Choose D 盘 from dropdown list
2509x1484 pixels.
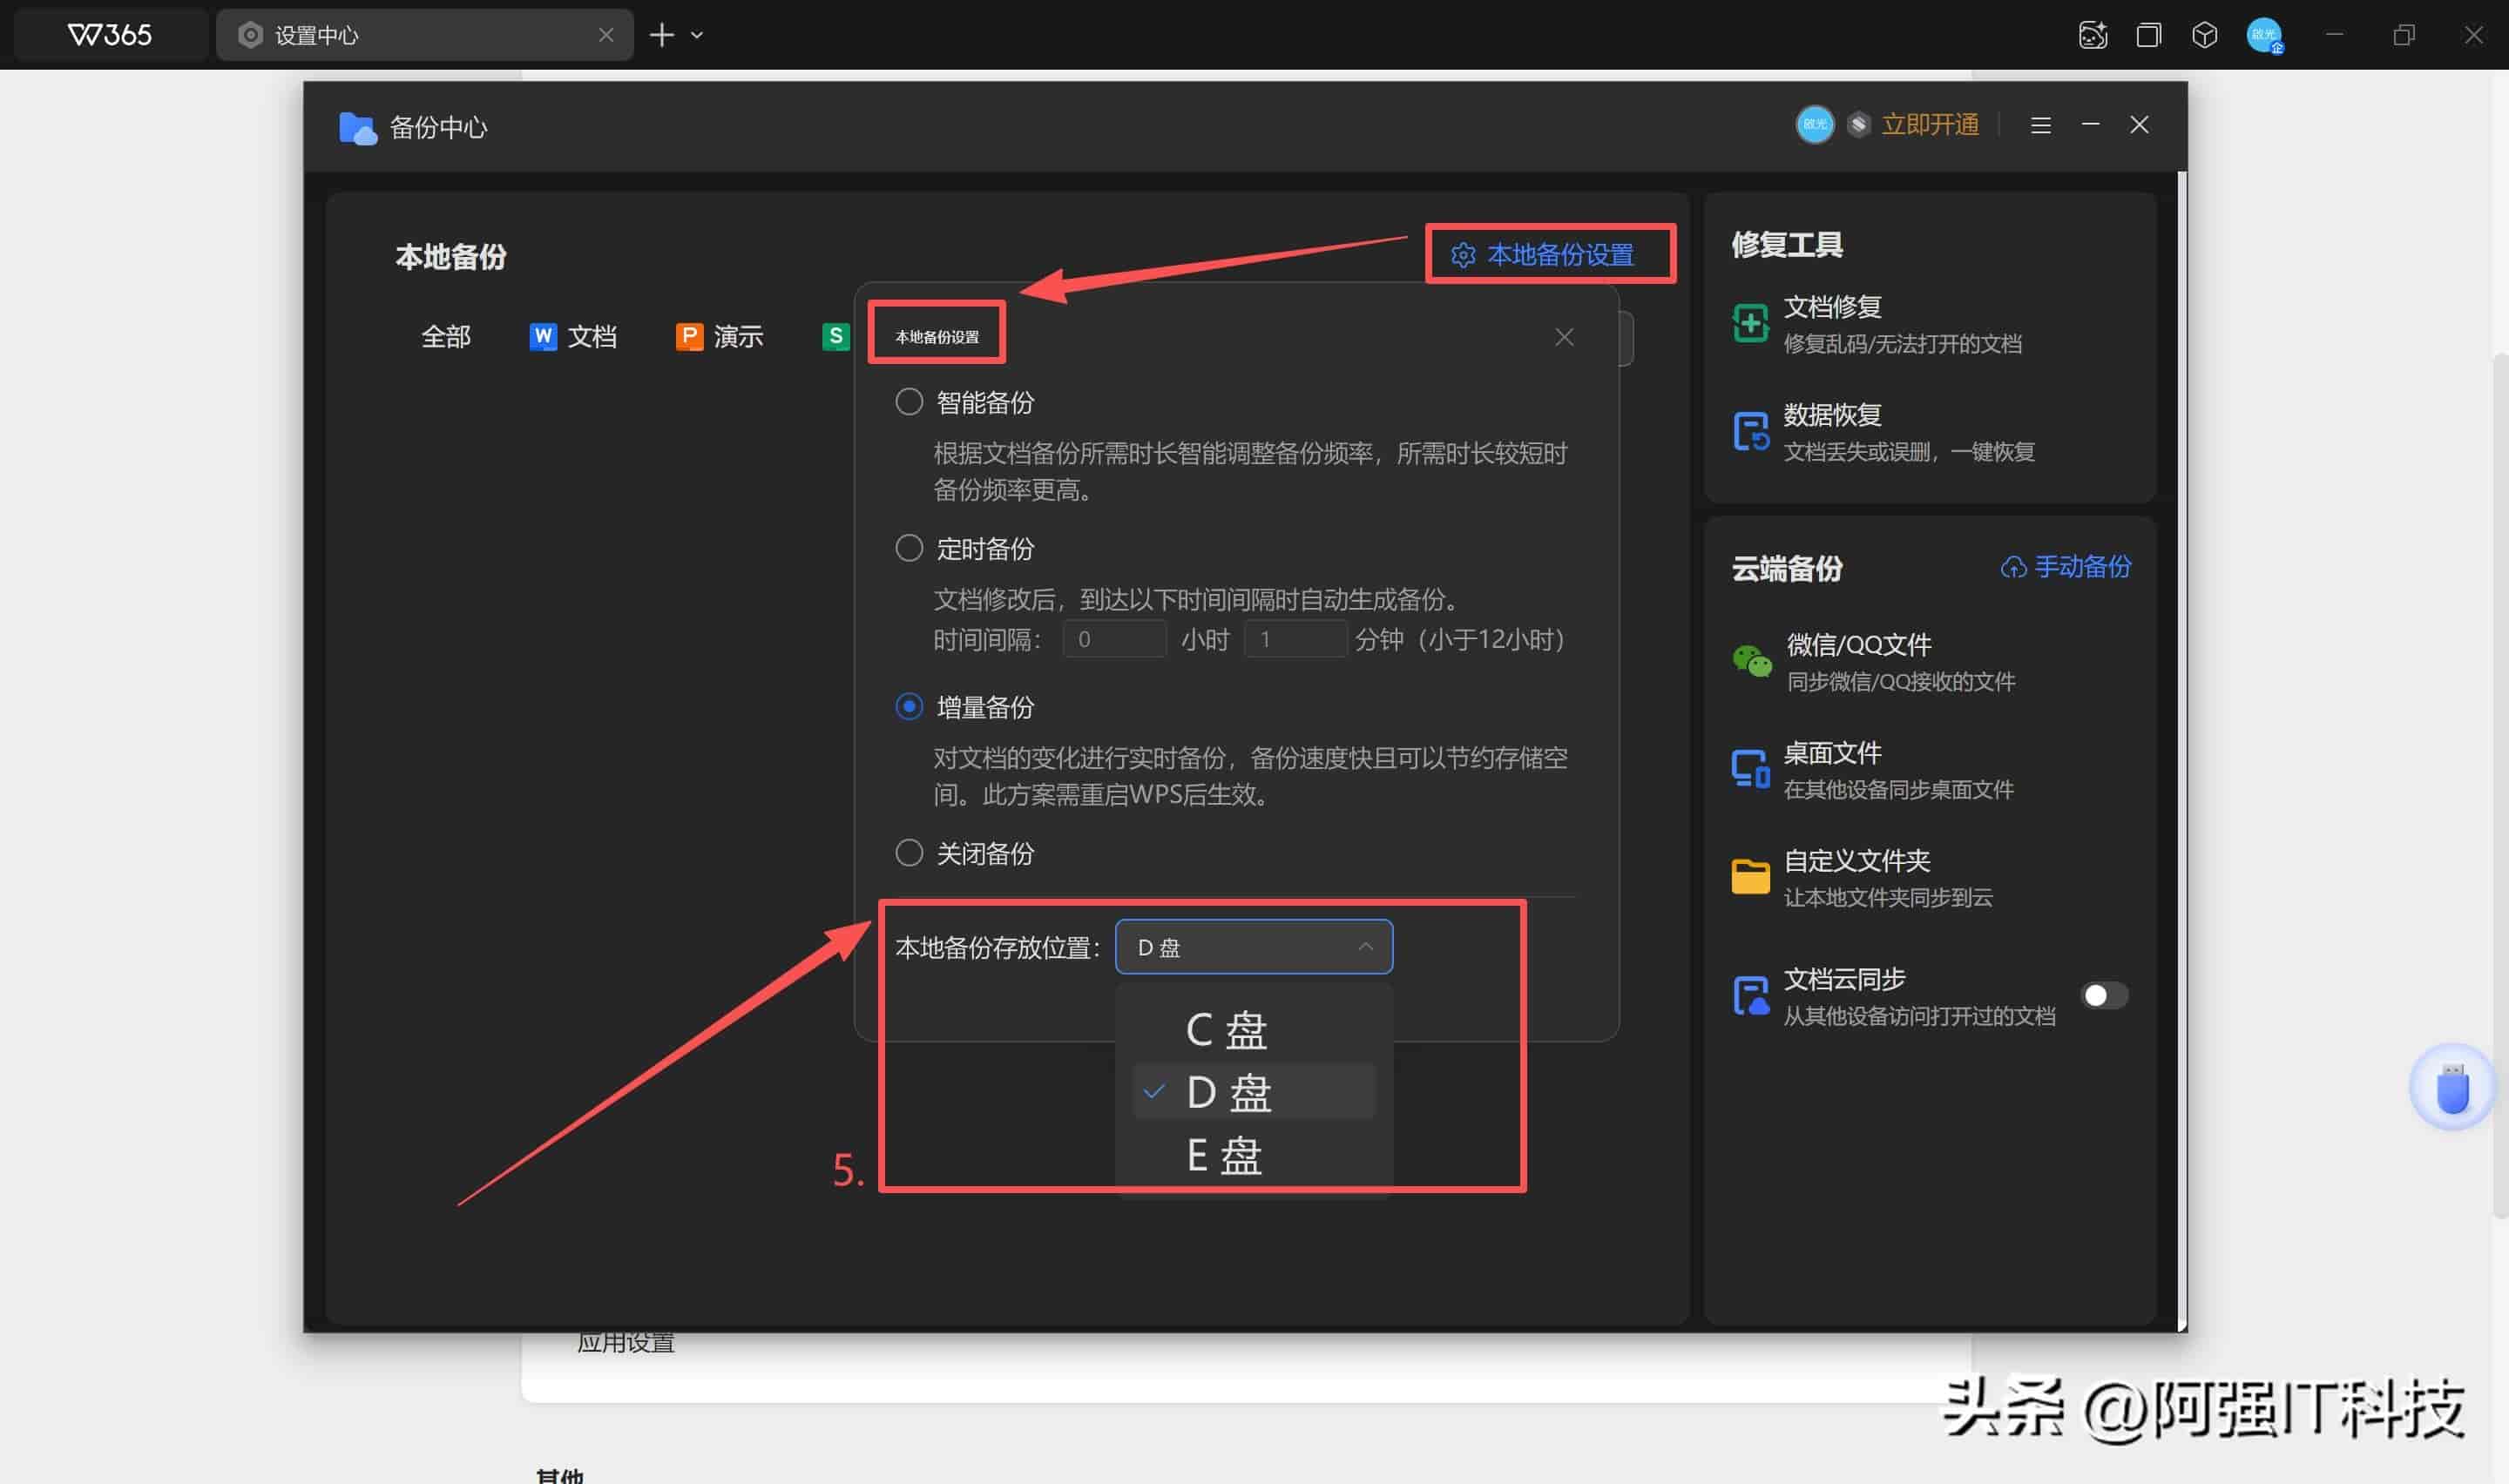pos(1253,1092)
